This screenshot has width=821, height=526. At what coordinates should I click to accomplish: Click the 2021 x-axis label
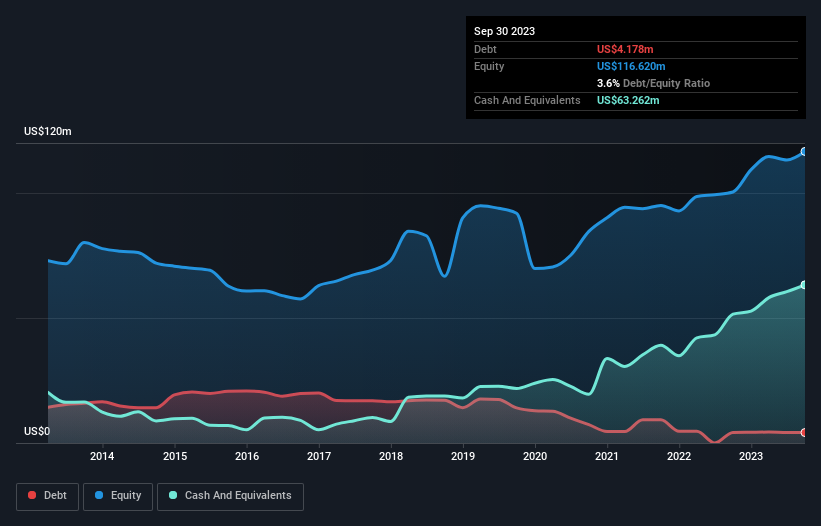607,456
